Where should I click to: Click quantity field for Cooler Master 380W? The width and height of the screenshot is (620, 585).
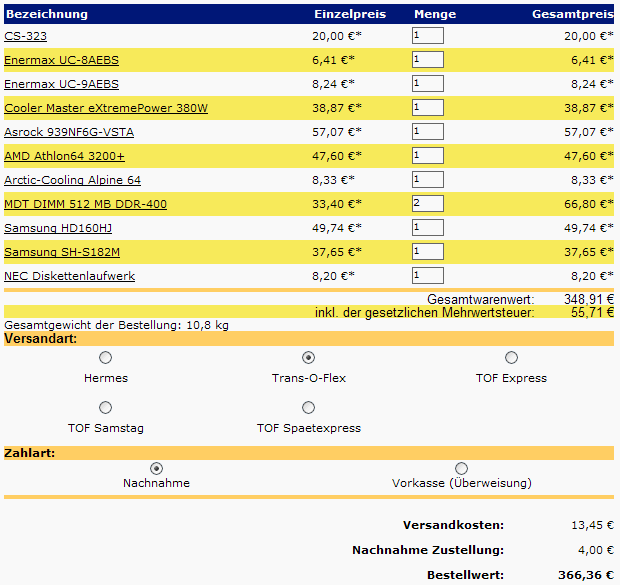point(428,108)
